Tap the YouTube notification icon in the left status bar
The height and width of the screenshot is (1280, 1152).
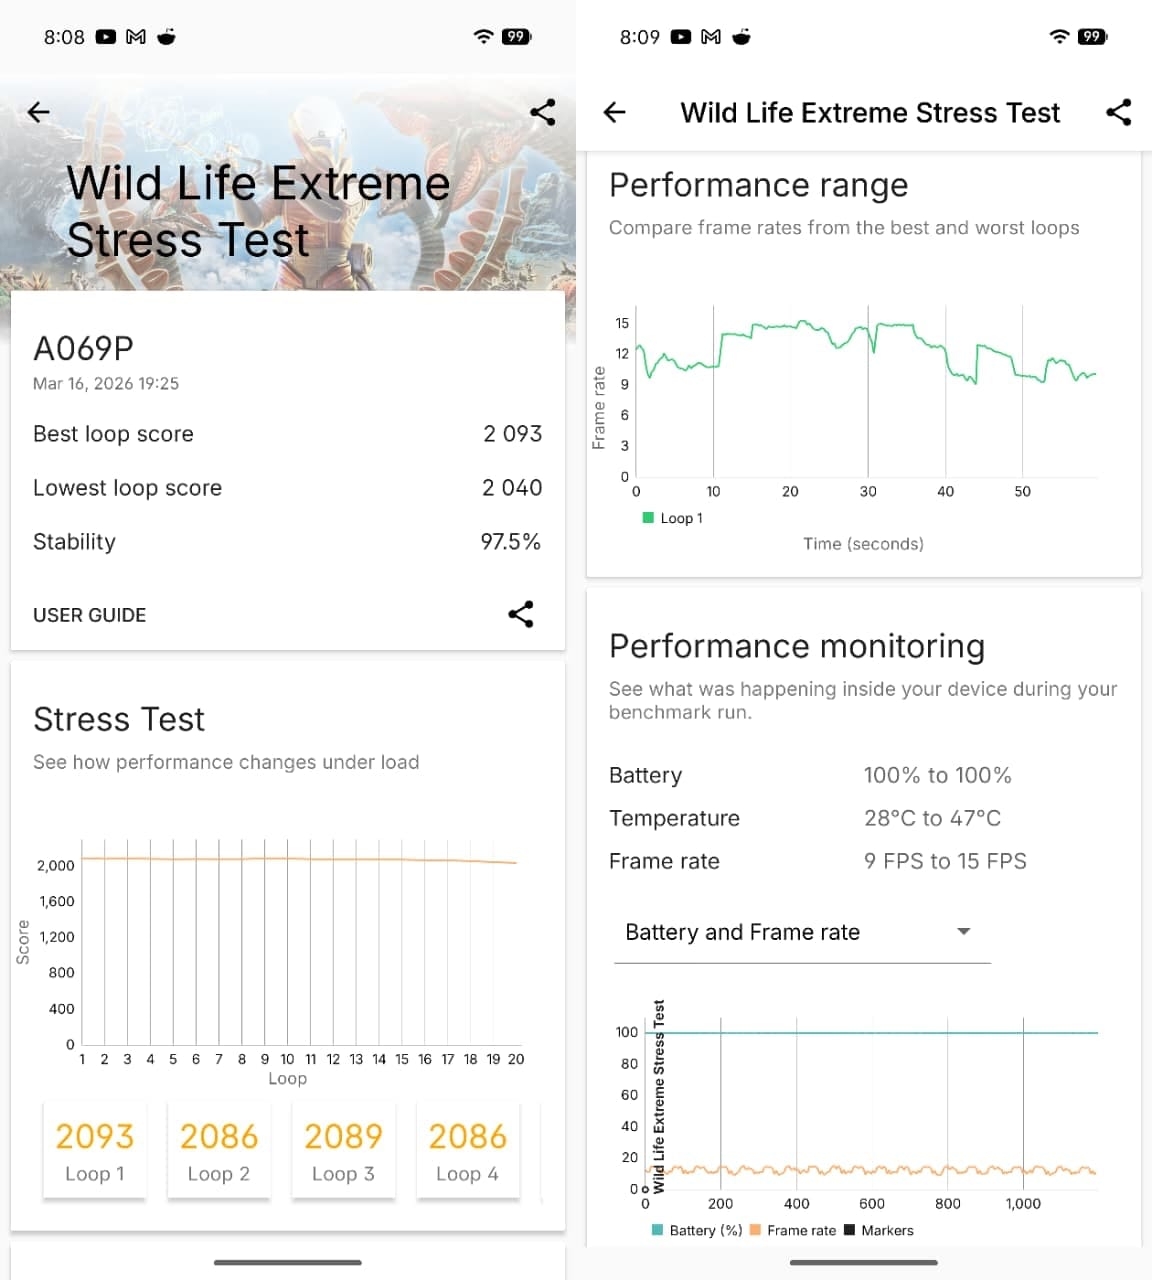(105, 37)
